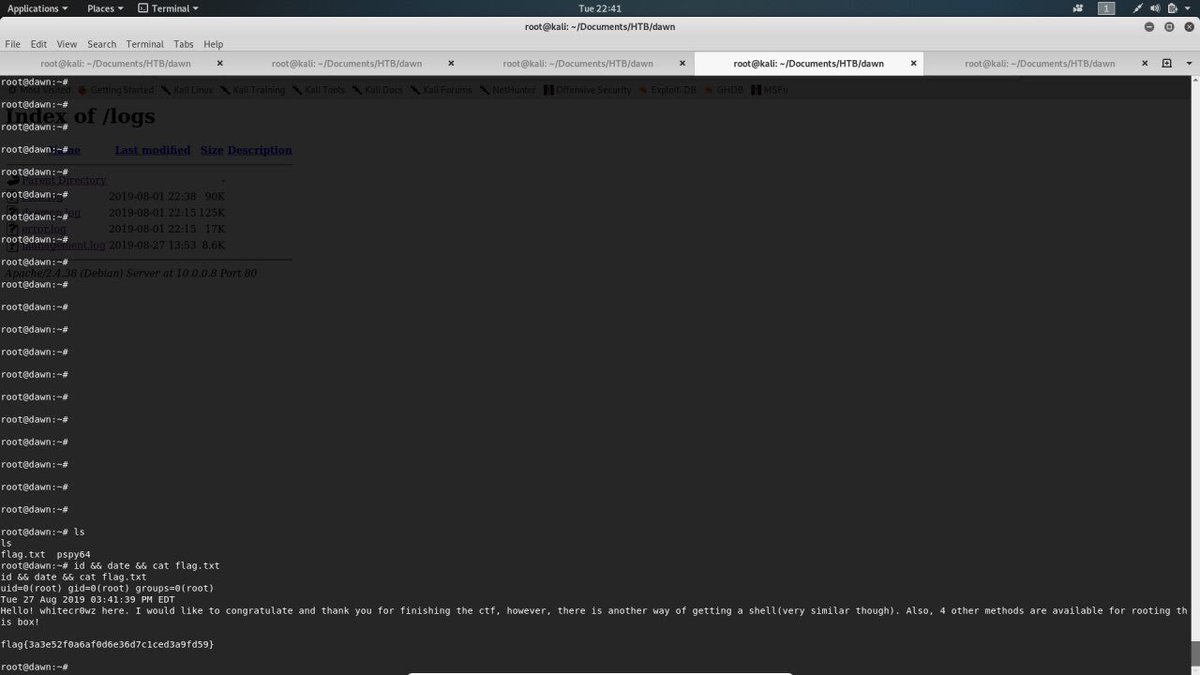Click the flag.txt pspy64 listing line

(x=45, y=554)
